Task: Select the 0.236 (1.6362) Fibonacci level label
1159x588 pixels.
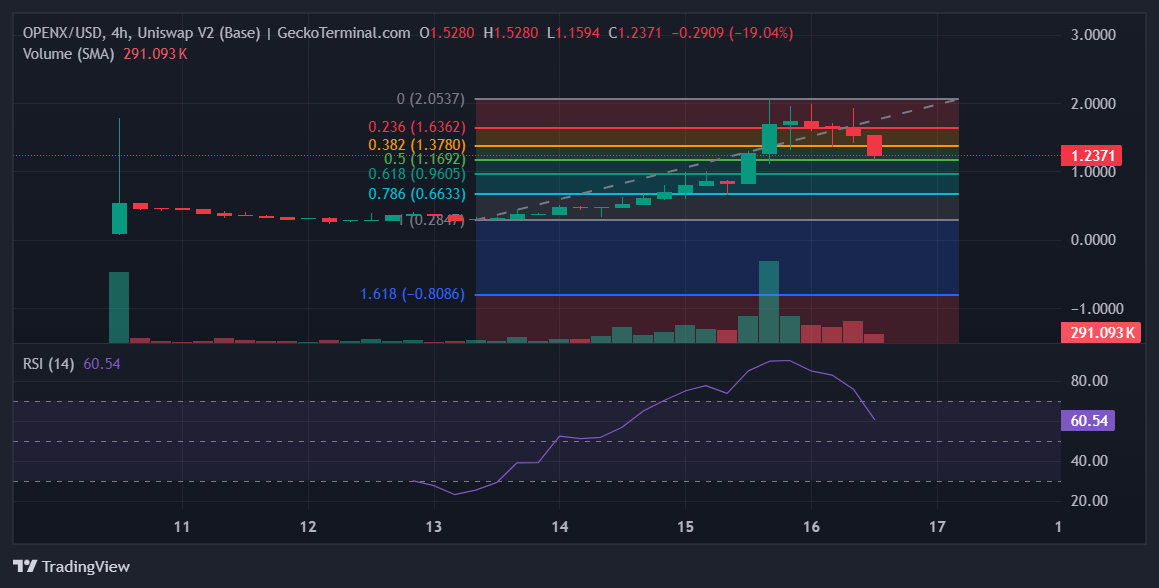Action: (417, 128)
